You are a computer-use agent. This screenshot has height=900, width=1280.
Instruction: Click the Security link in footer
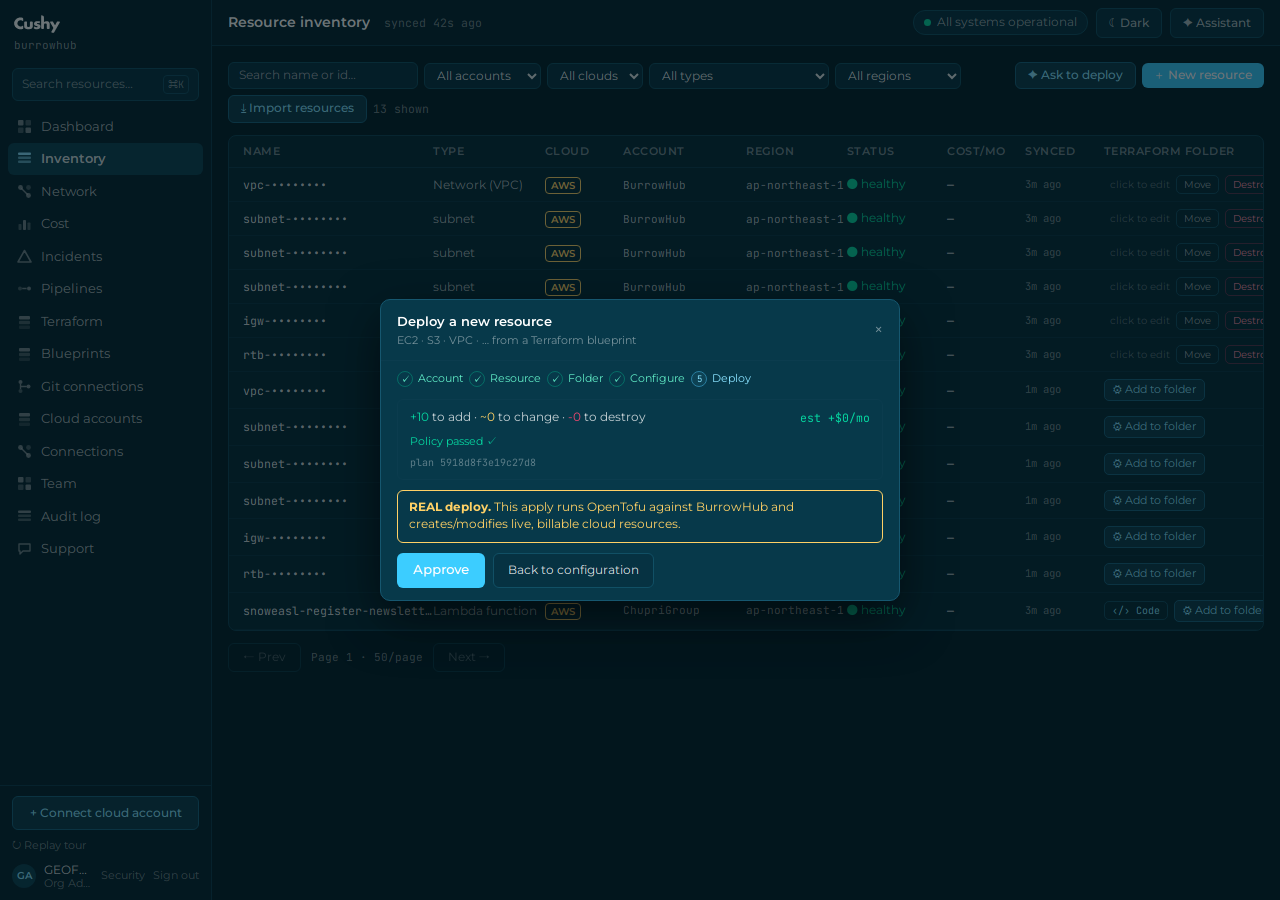click(123, 875)
